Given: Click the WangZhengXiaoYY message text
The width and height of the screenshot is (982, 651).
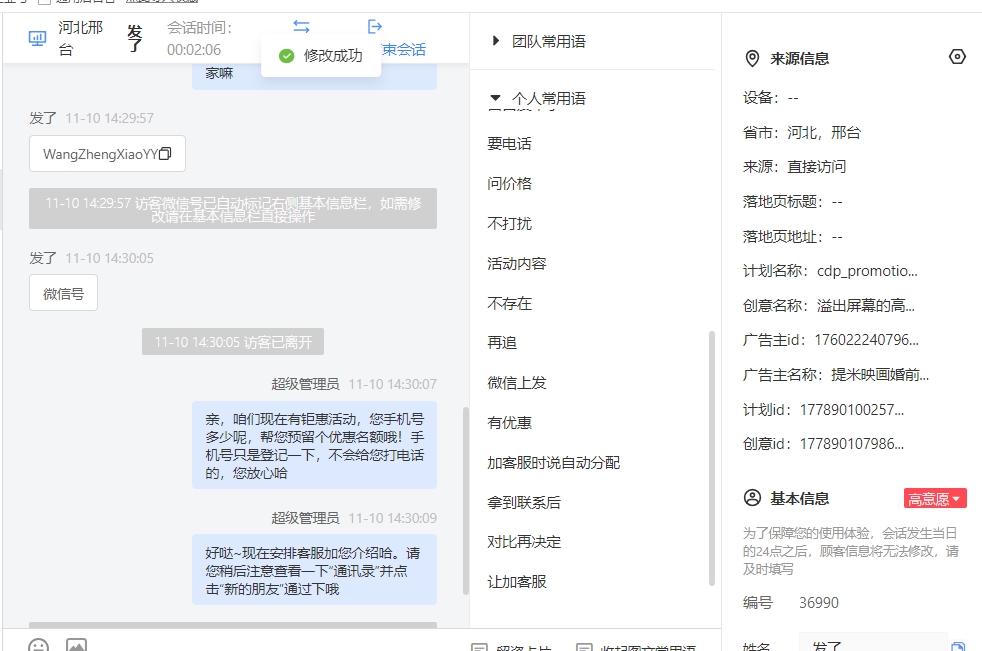Looking at the screenshot, I should click(100, 154).
